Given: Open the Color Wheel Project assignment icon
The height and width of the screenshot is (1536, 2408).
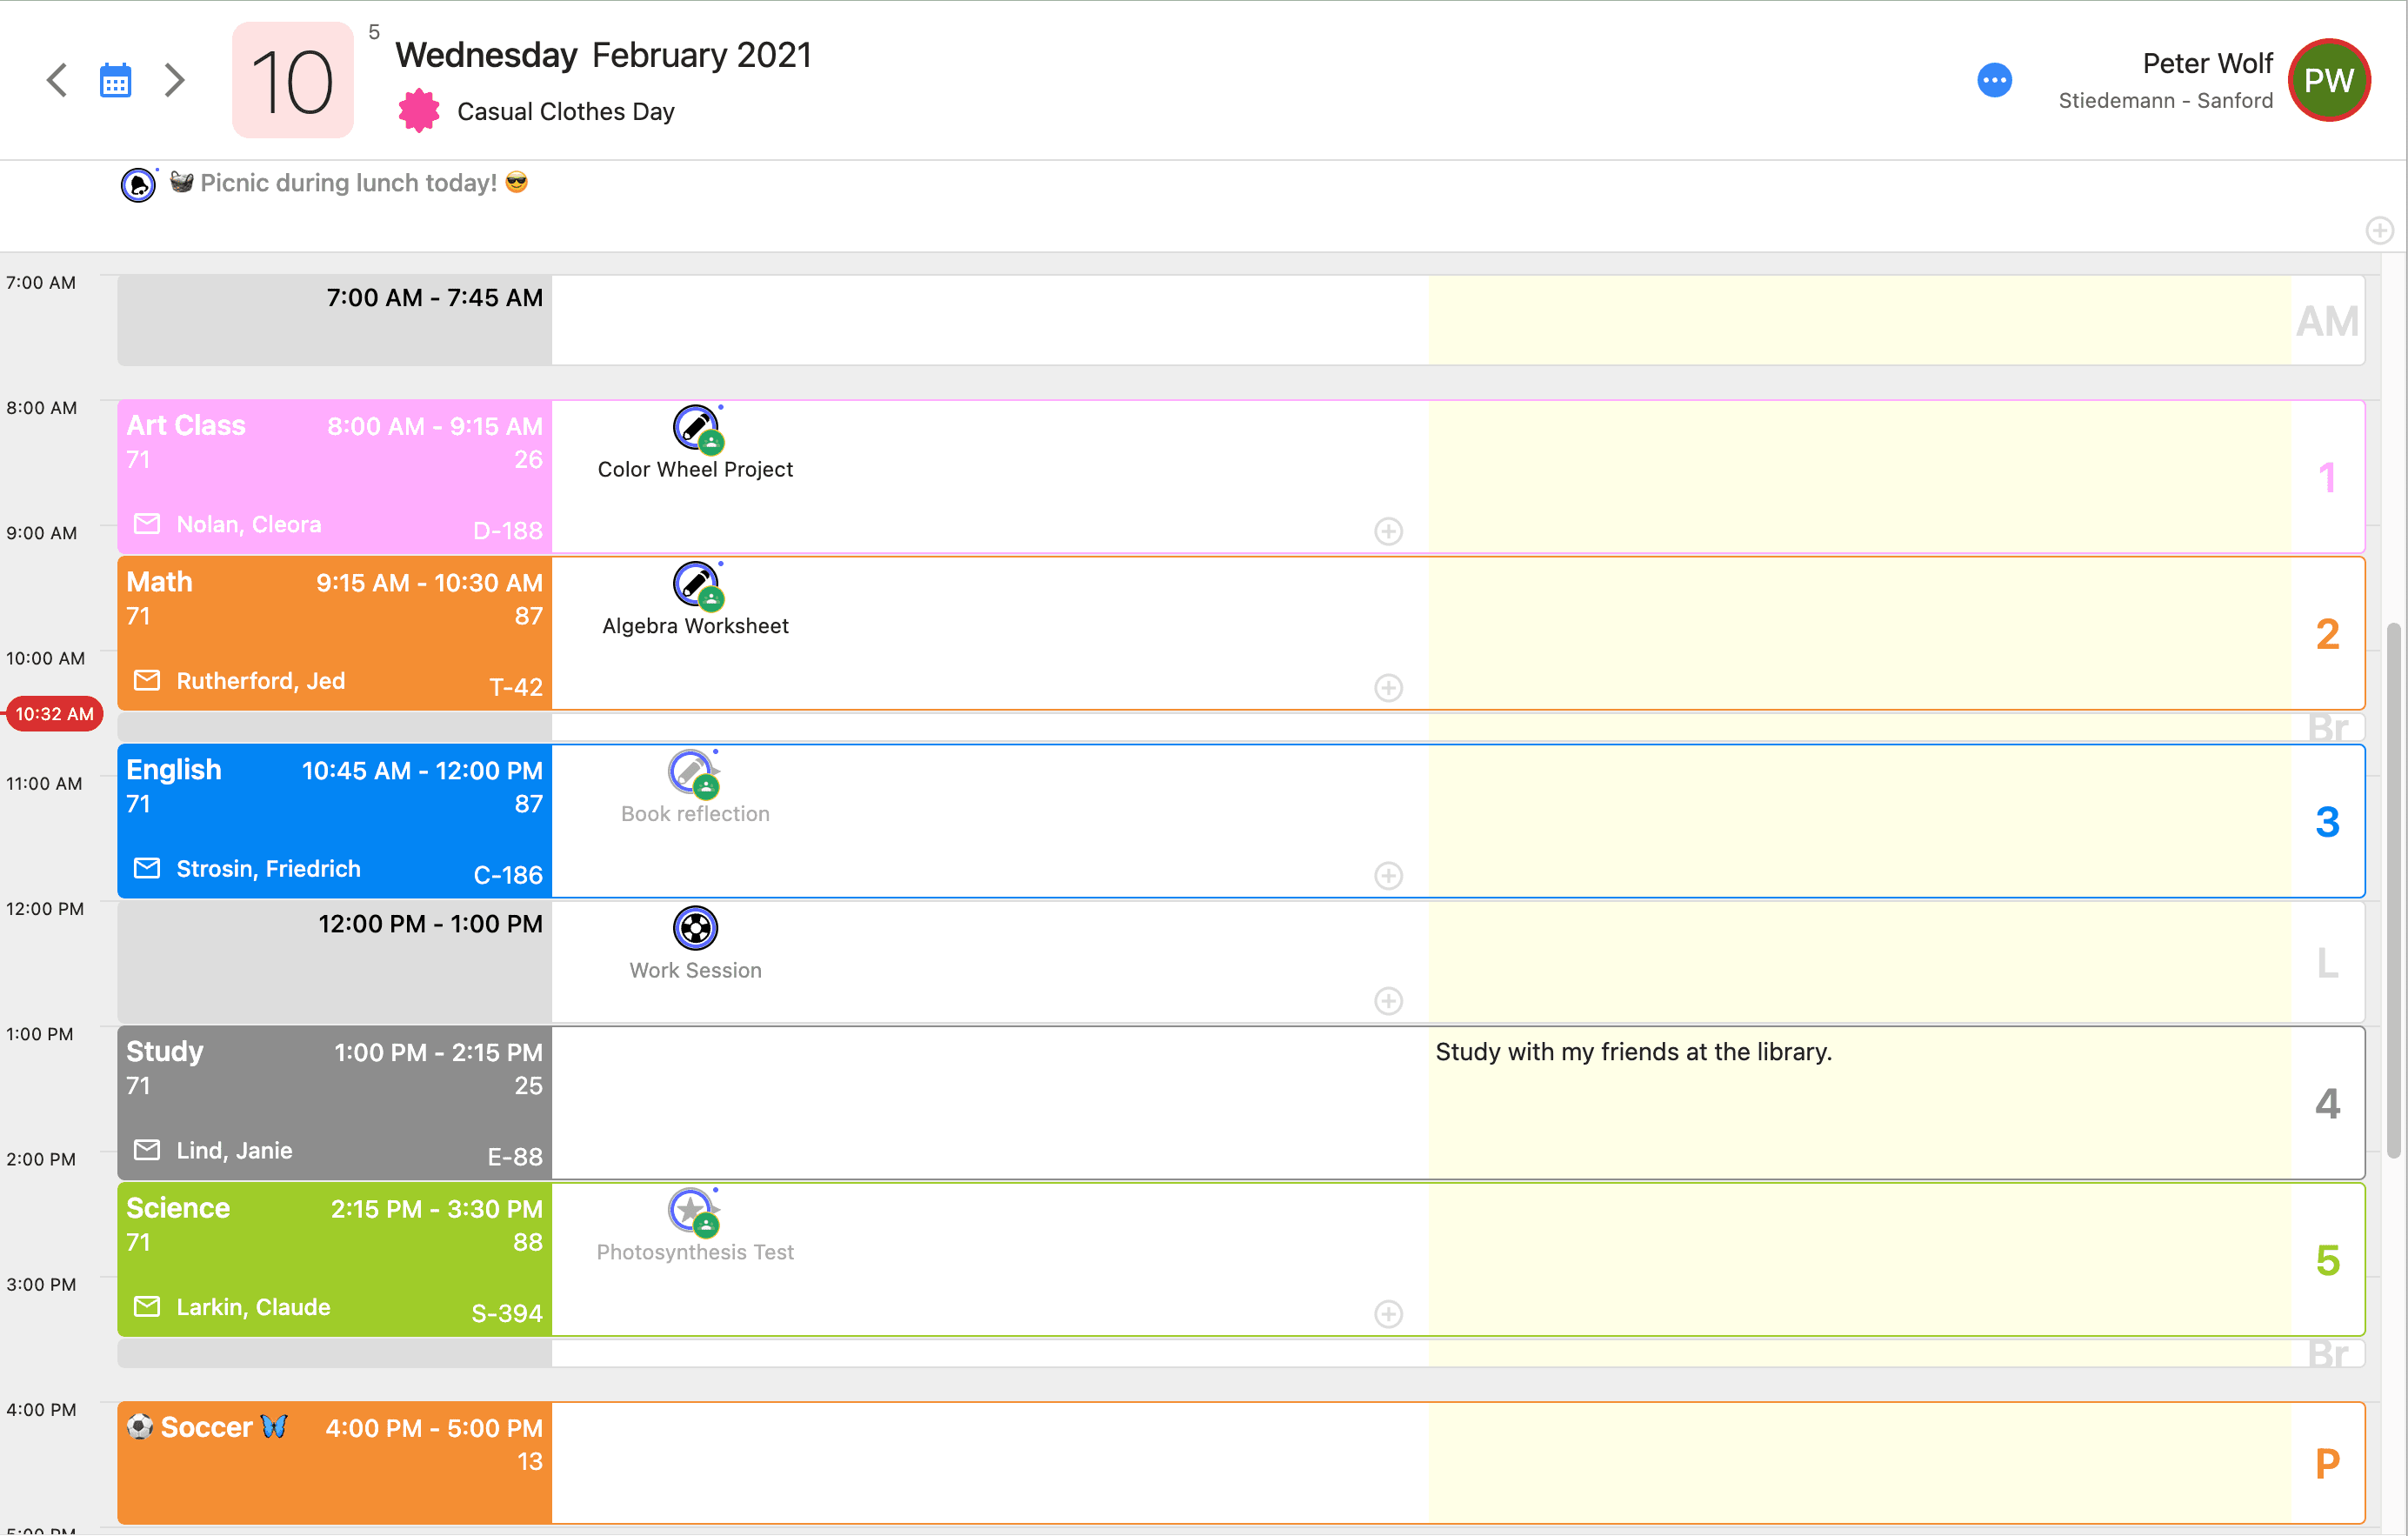Looking at the screenshot, I should [x=695, y=428].
